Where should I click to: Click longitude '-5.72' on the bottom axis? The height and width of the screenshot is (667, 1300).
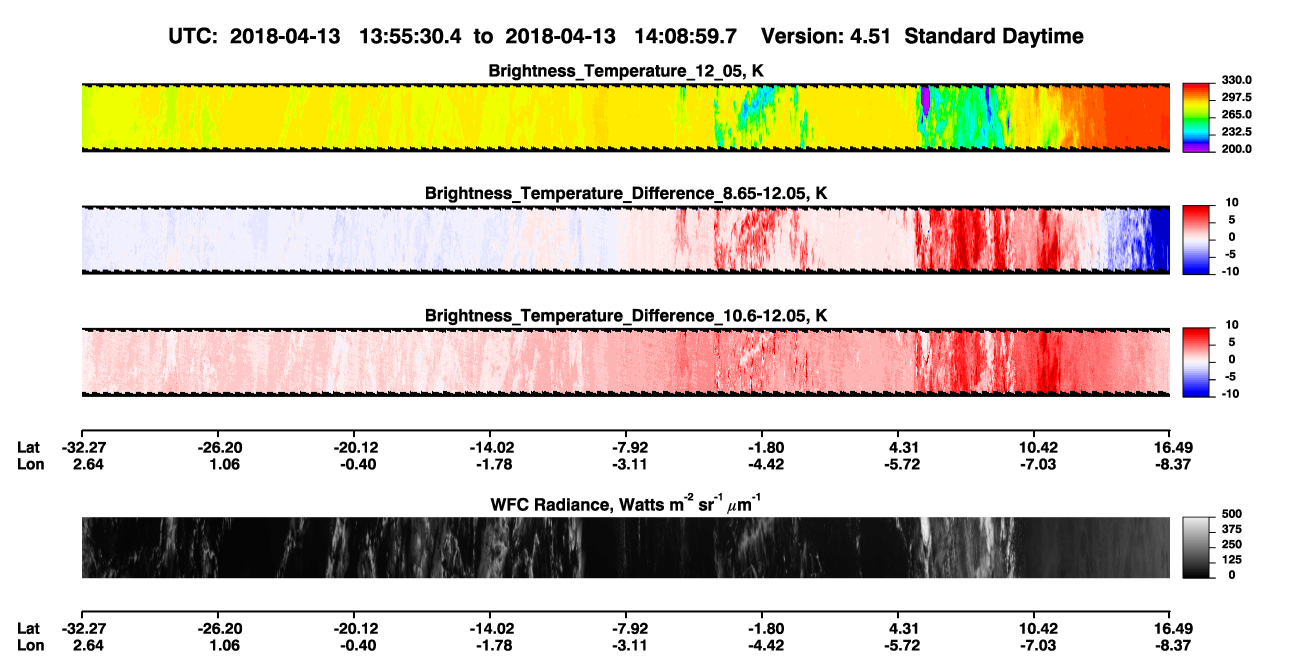coord(900,644)
